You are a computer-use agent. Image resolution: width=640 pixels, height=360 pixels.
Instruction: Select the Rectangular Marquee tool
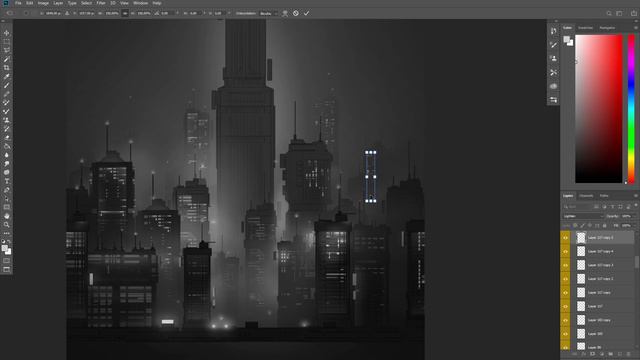coord(7,42)
